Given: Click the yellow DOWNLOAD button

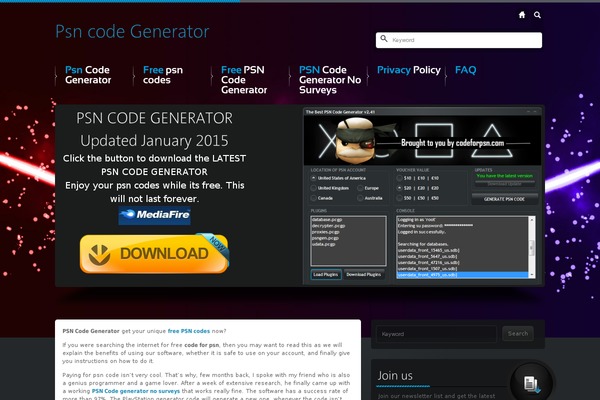Looking at the screenshot, I should click(x=154, y=254).
